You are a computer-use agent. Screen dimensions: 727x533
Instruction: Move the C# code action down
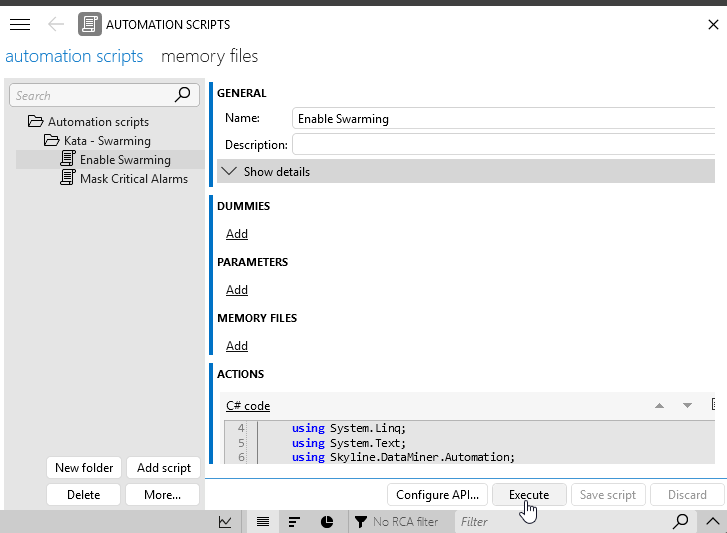tap(688, 406)
